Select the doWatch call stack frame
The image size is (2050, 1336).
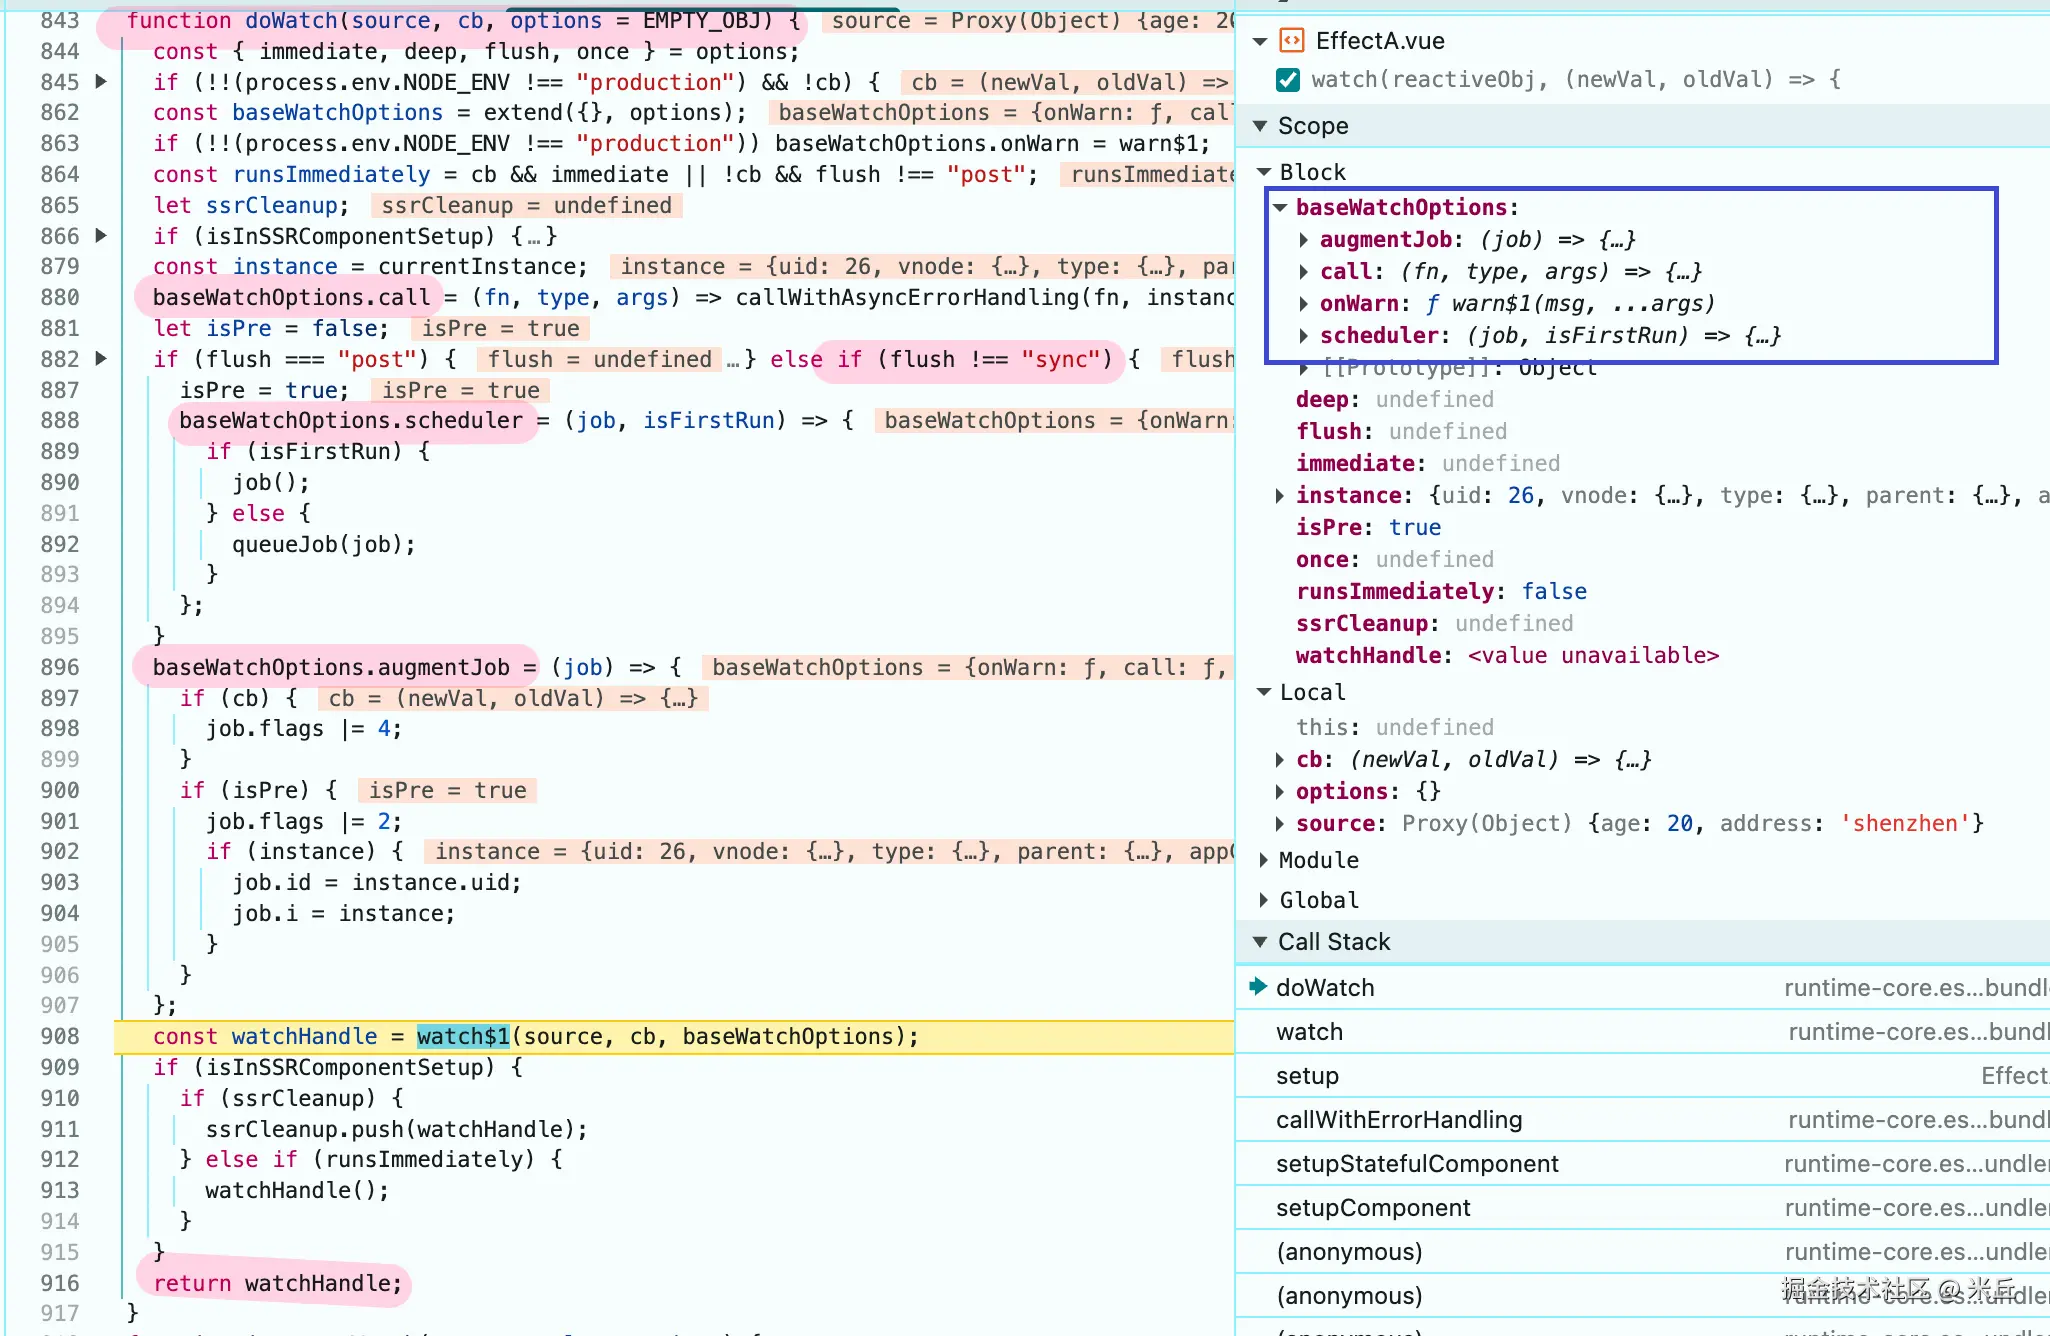click(1642, 988)
